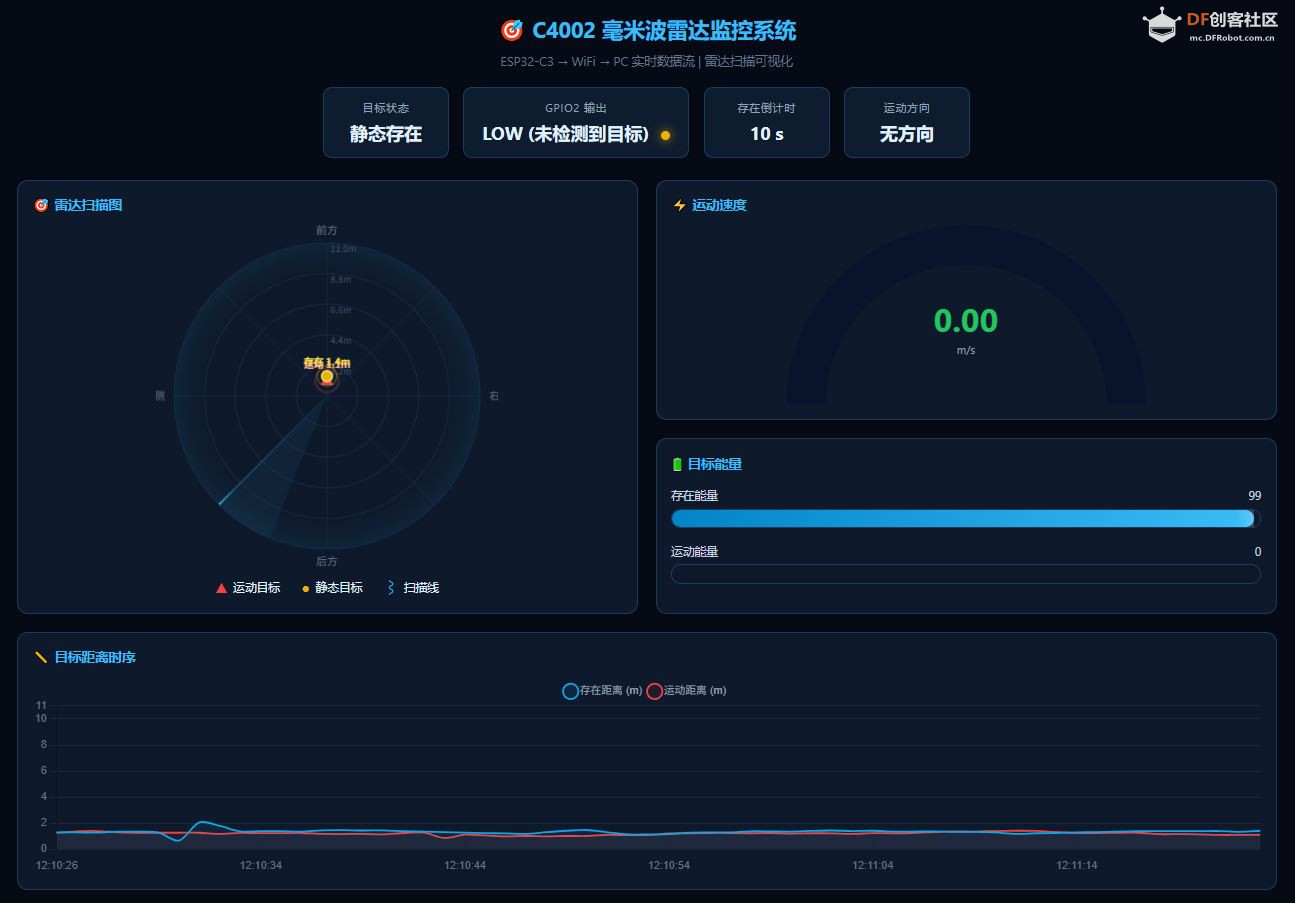1295x903 pixels.
Task: Click the 雷达扫描图 panel heading
Action: coord(88,205)
